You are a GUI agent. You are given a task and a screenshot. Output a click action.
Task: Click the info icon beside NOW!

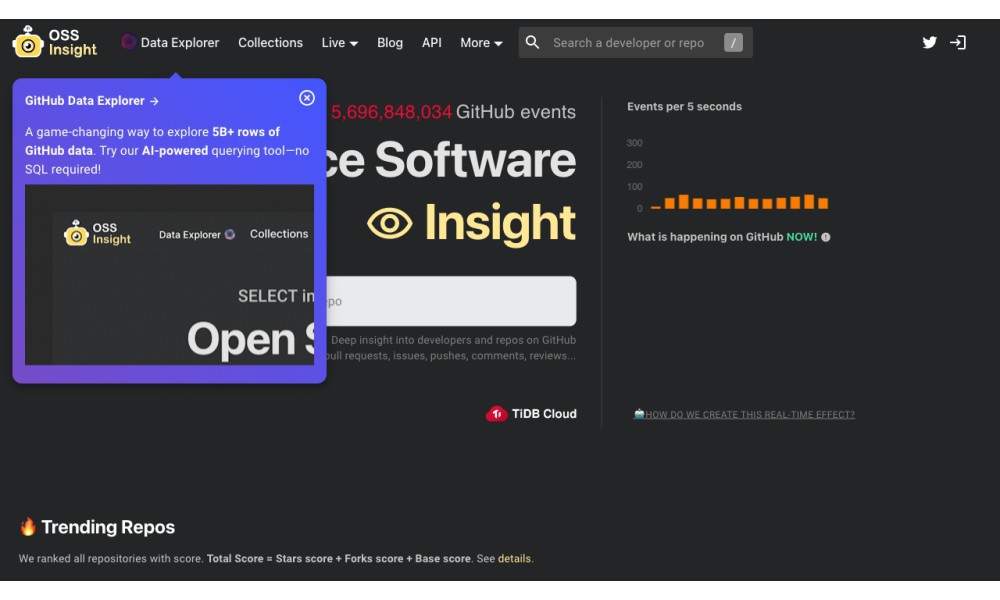pyautogui.click(x=826, y=237)
